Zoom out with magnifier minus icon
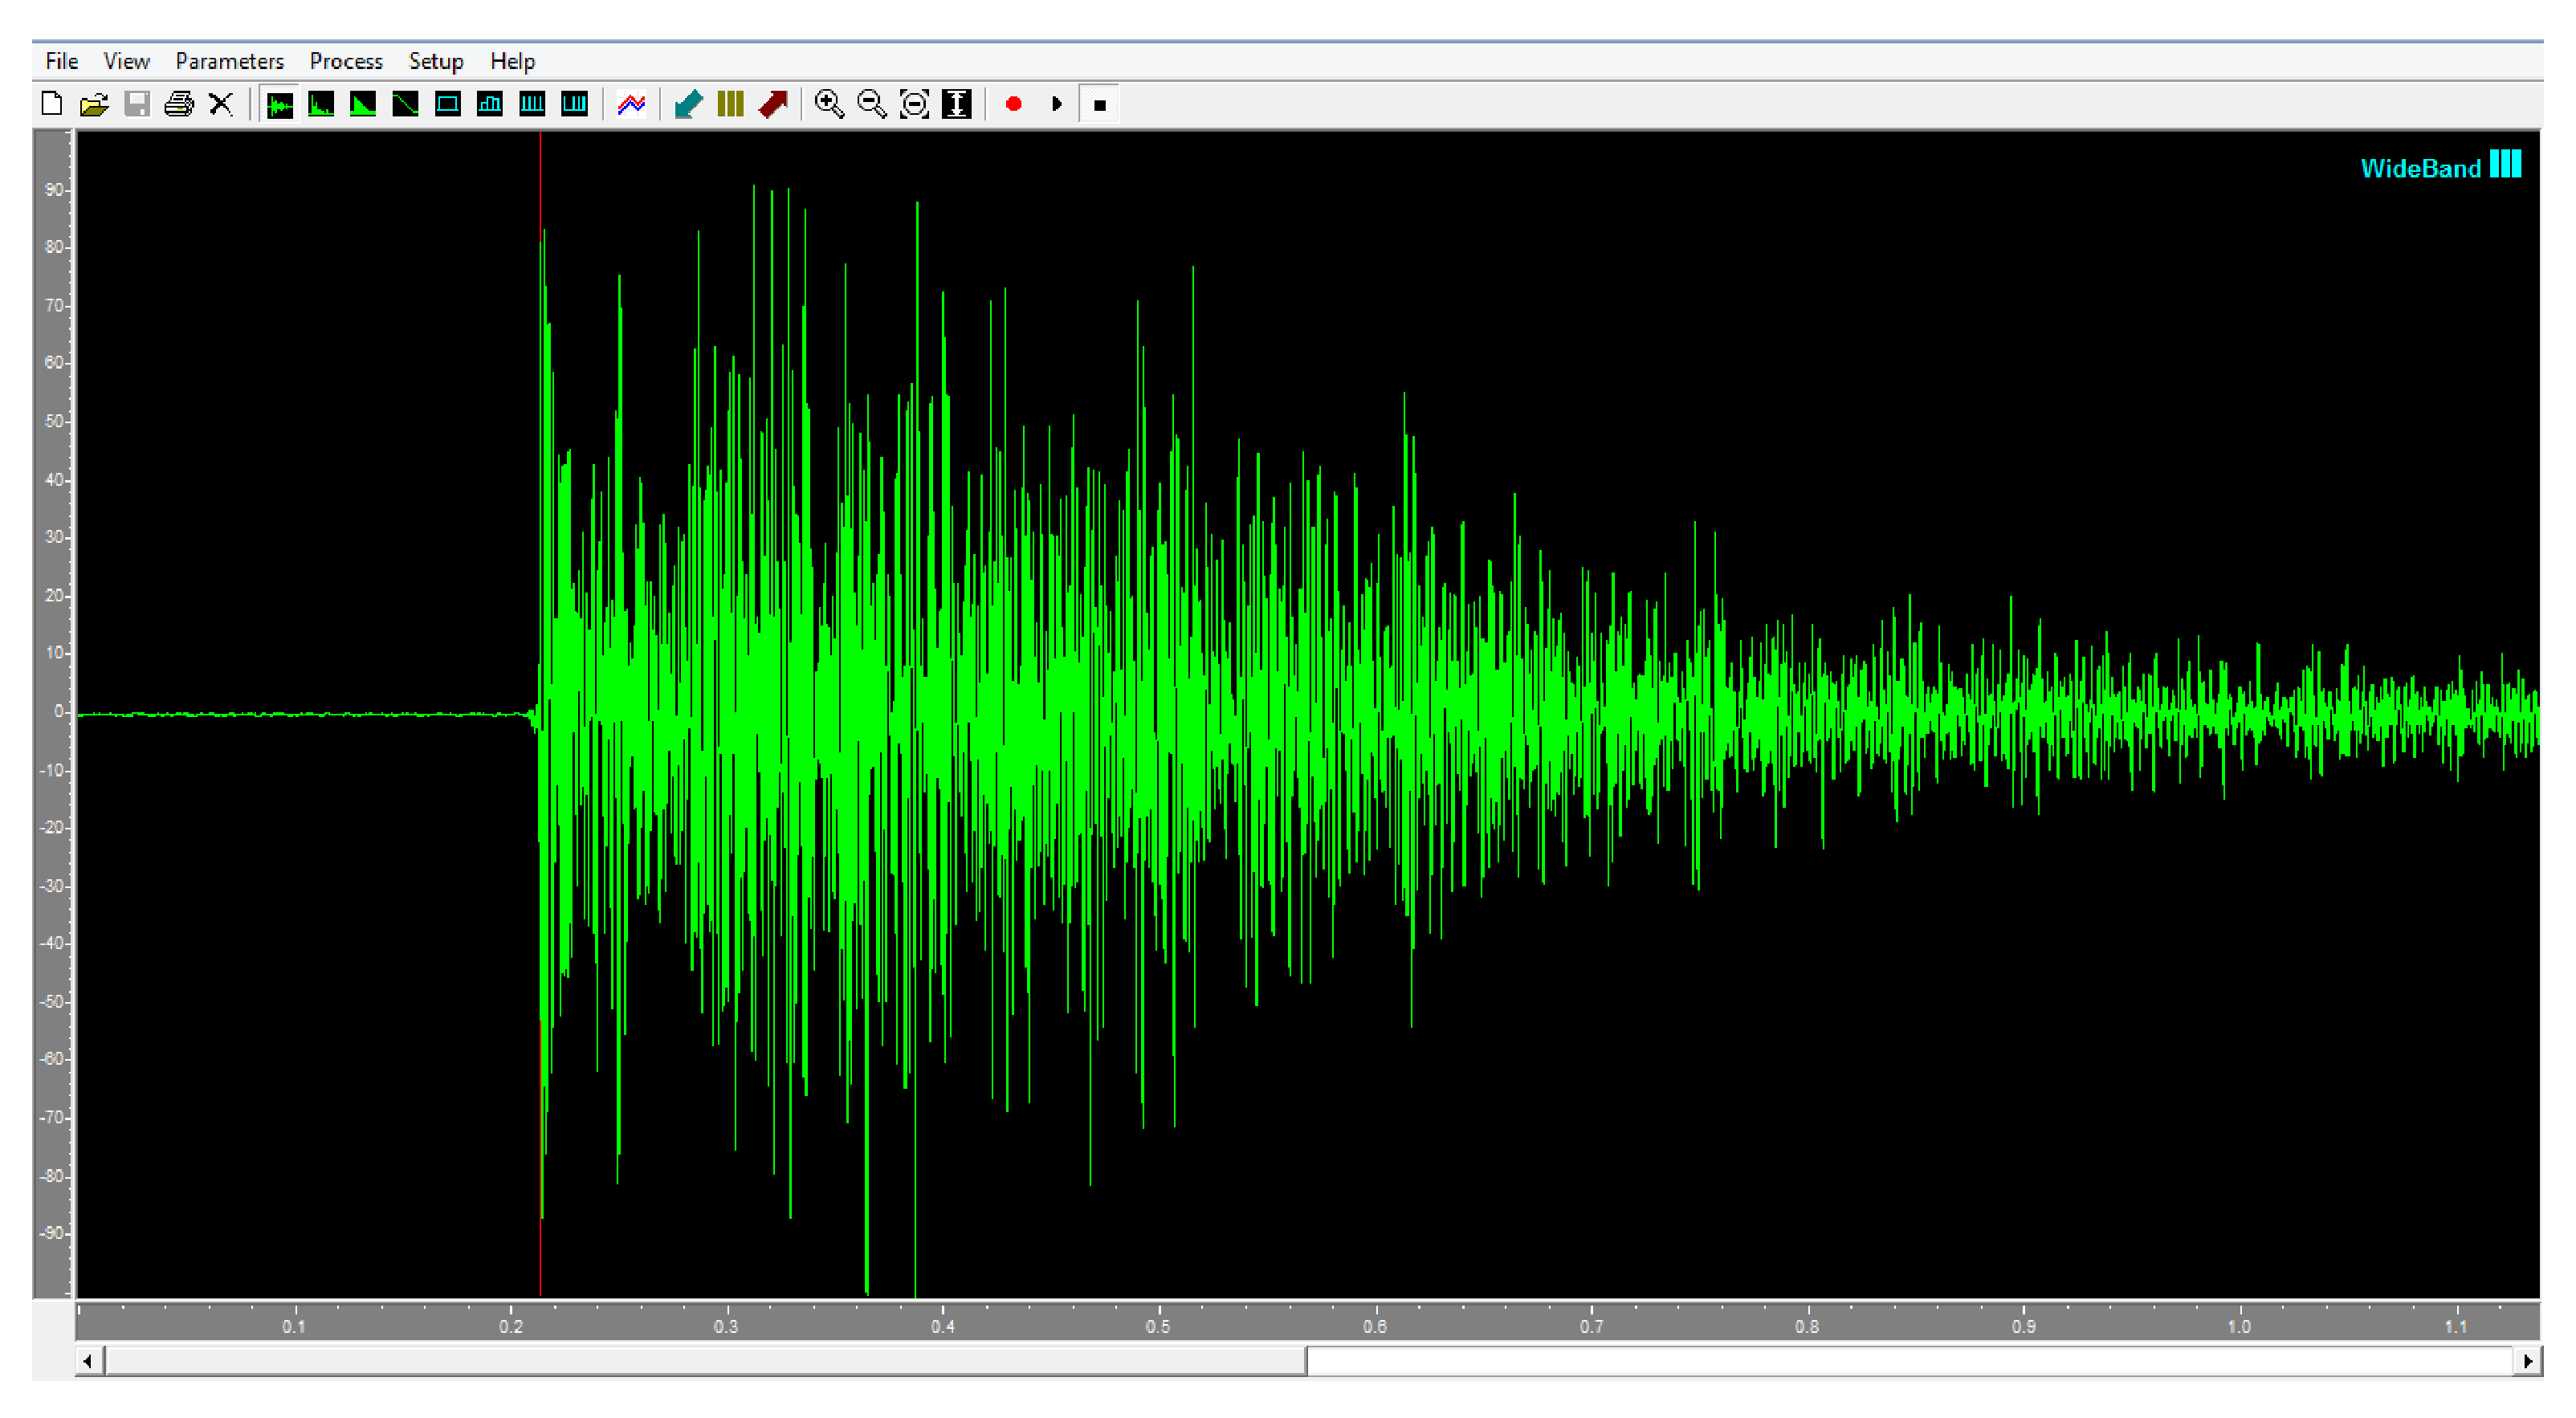2576x1418 pixels. point(872,104)
